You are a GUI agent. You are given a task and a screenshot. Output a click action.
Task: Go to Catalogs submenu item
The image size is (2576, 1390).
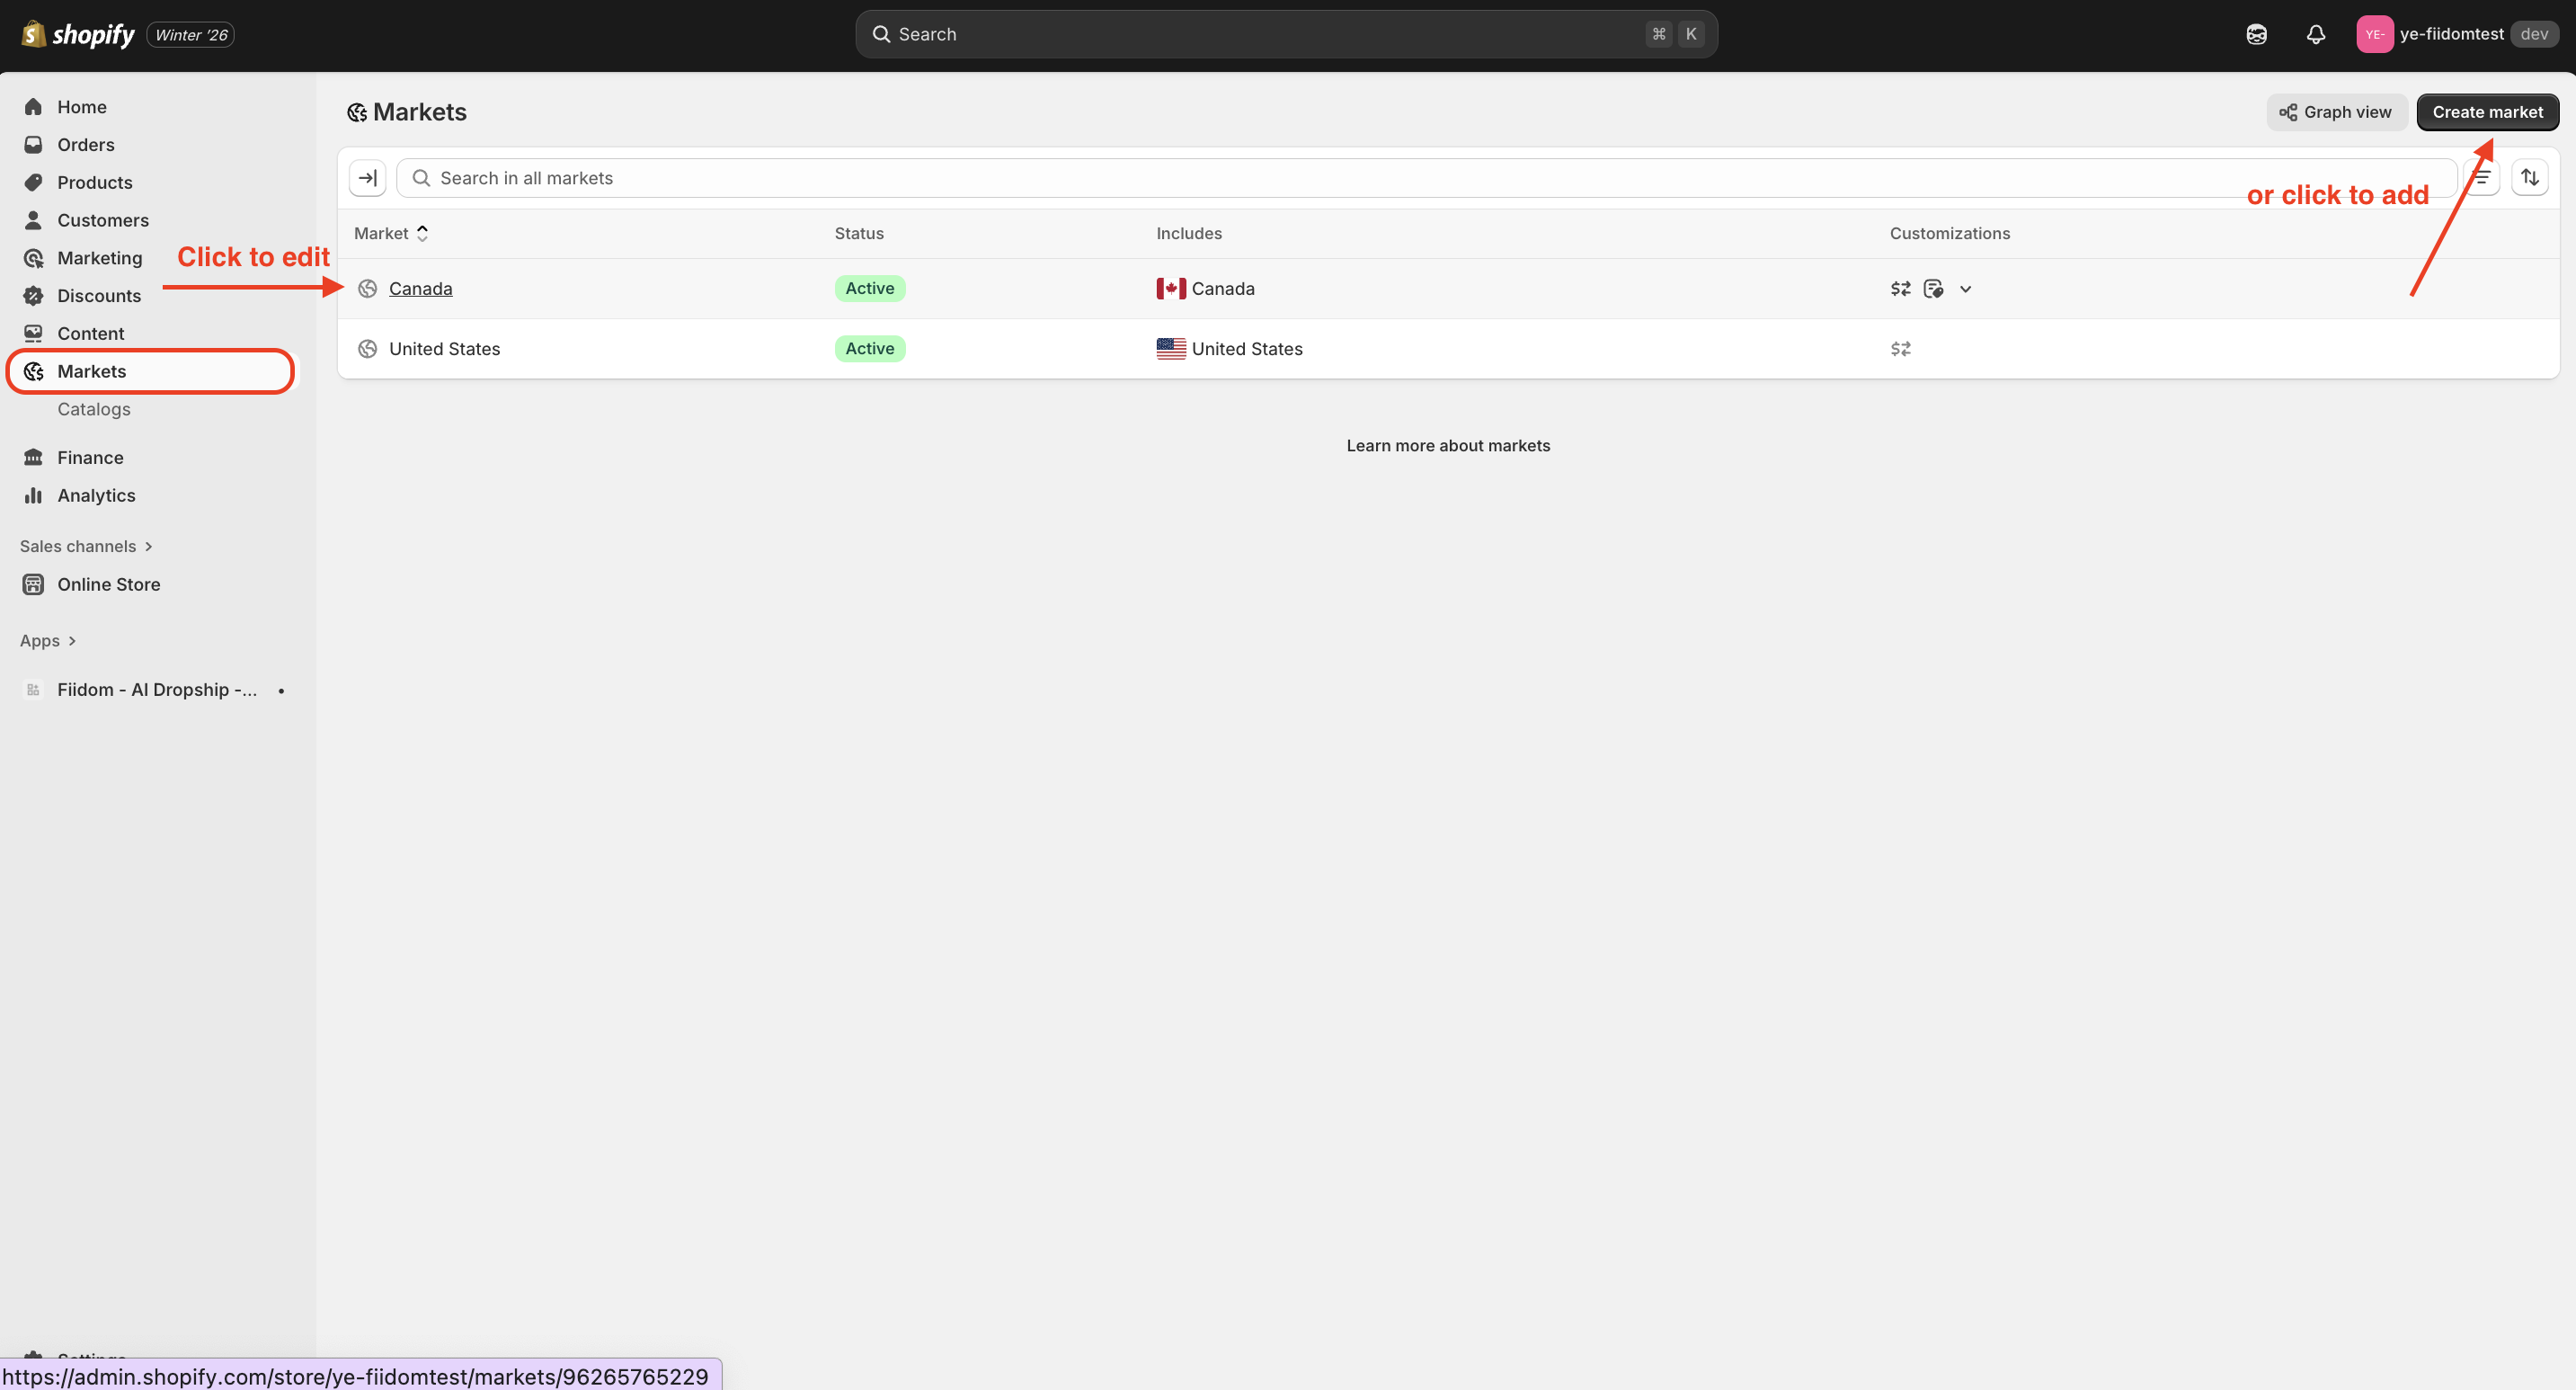coord(93,409)
